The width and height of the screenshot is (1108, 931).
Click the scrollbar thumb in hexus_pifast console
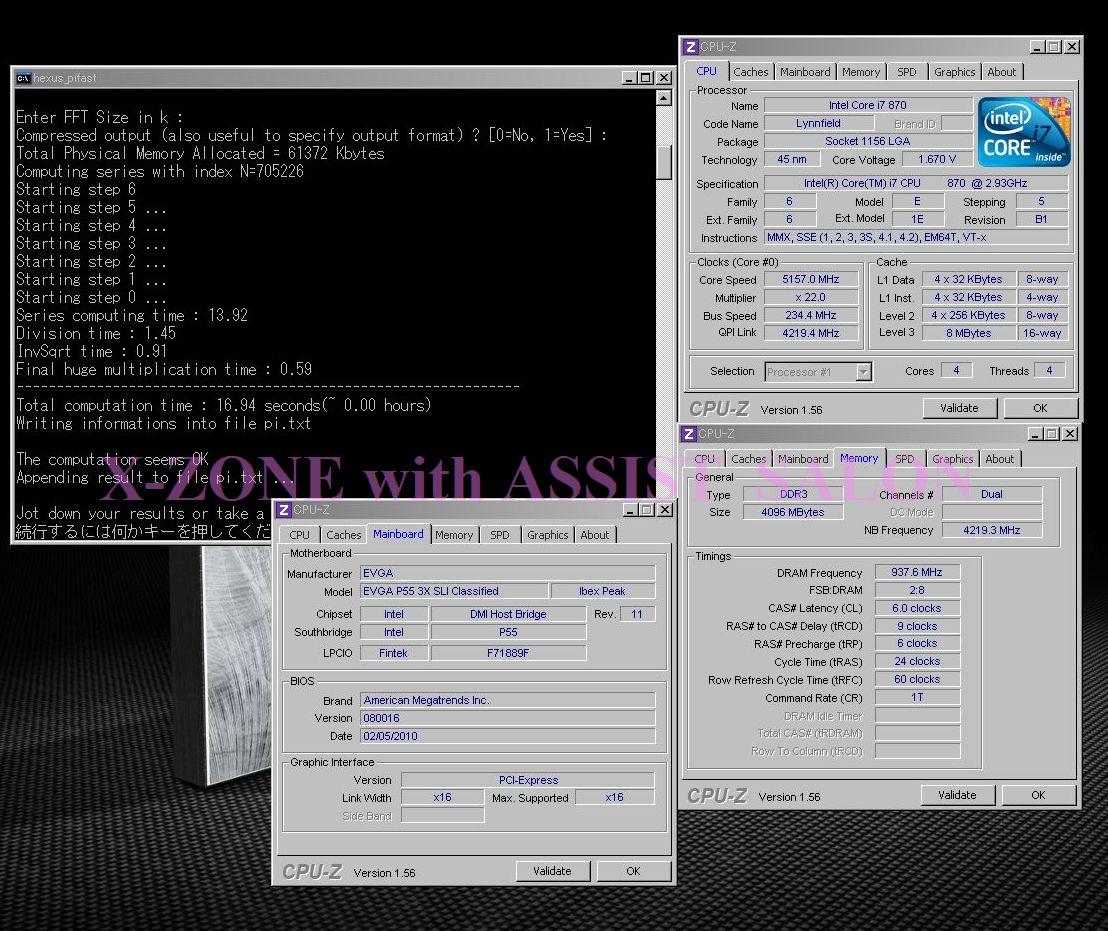[x=664, y=162]
